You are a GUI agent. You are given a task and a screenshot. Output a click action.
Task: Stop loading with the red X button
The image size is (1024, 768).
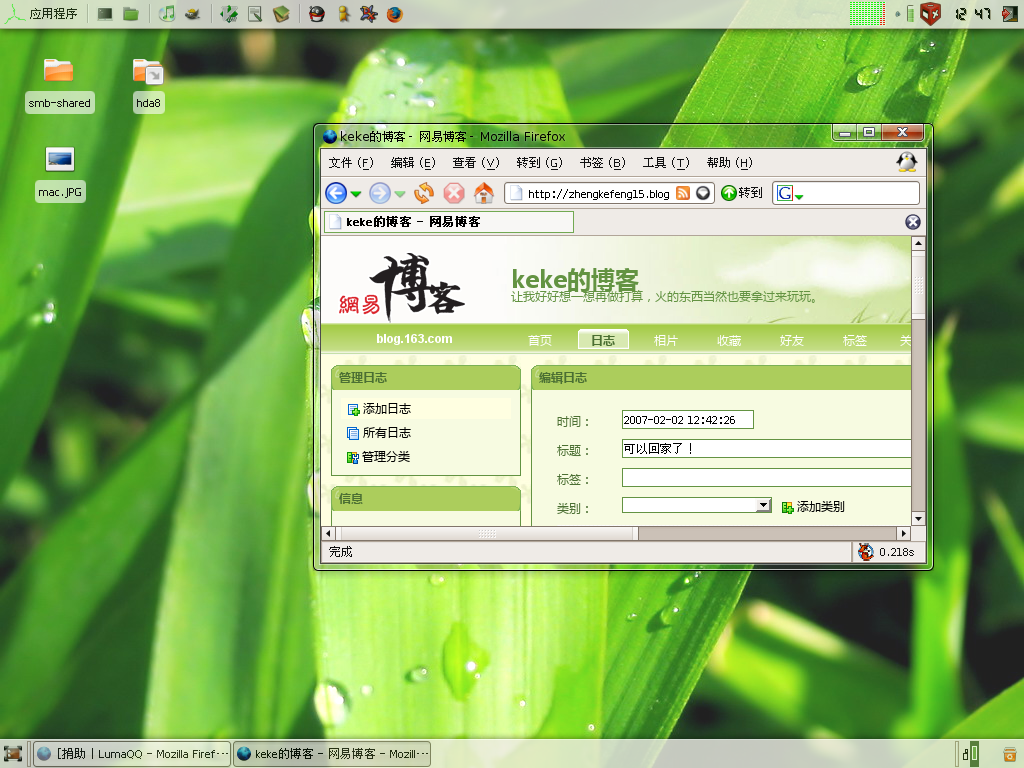pyautogui.click(x=454, y=193)
